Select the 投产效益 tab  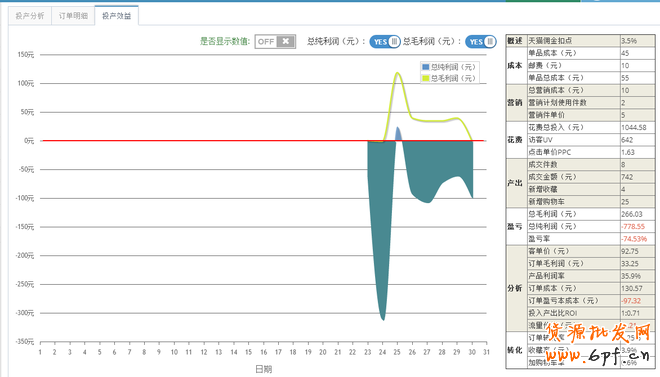pyautogui.click(x=117, y=16)
